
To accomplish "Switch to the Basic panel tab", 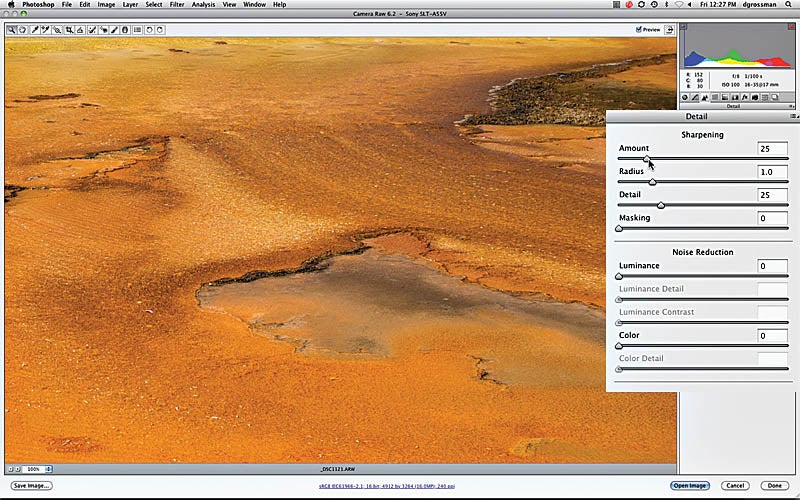I will pos(685,97).
